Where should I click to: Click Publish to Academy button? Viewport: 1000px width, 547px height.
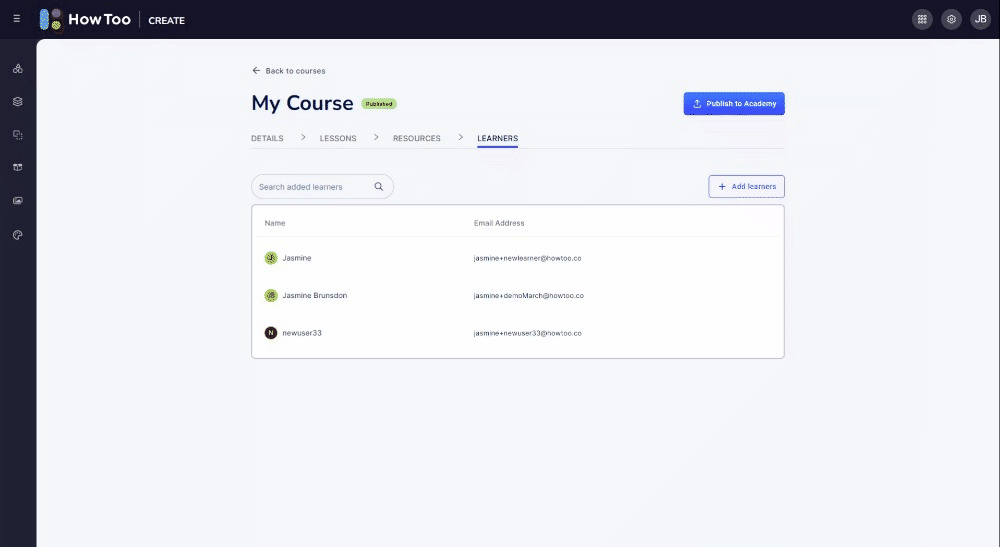click(734, 104)
